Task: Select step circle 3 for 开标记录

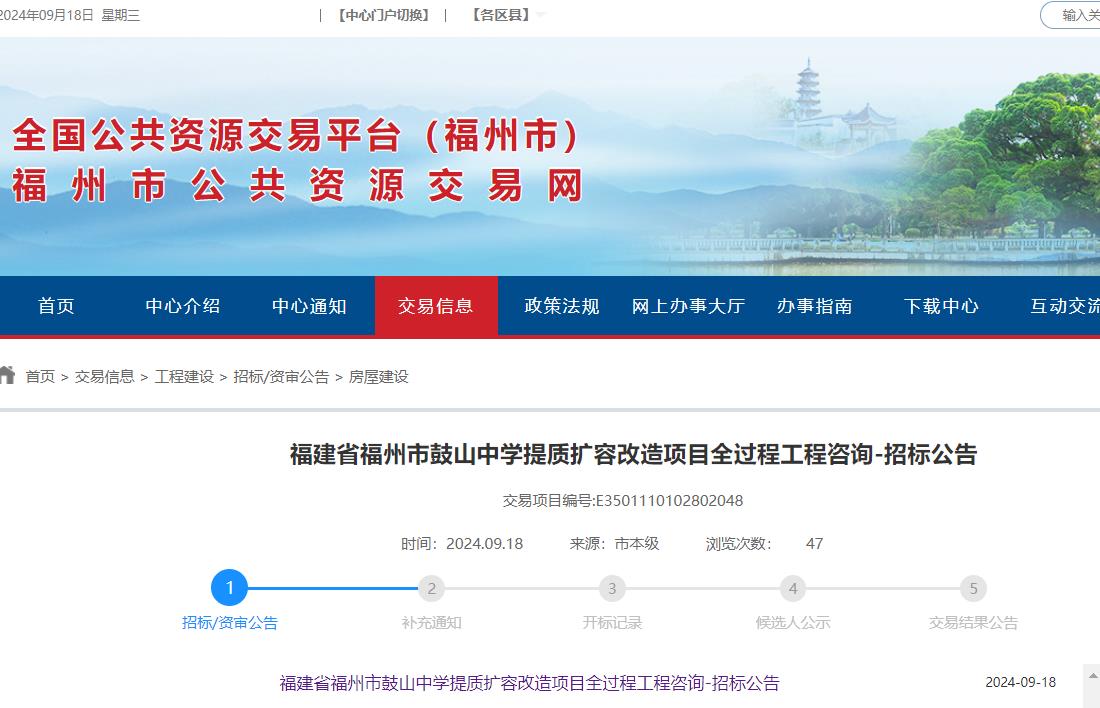Action: click(611, 589)
